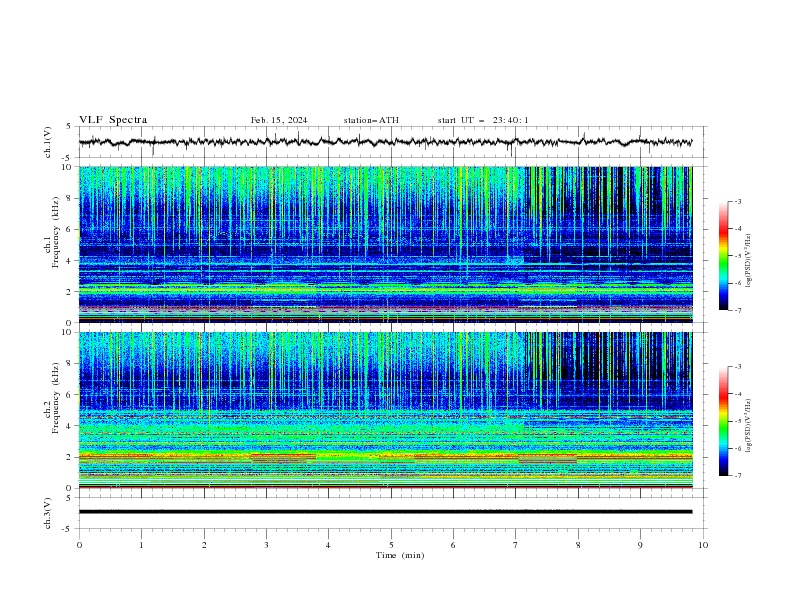The width and height of the screenshot is (792, 612).
Task: Click time axis tick label "4"
Action: 328,545
